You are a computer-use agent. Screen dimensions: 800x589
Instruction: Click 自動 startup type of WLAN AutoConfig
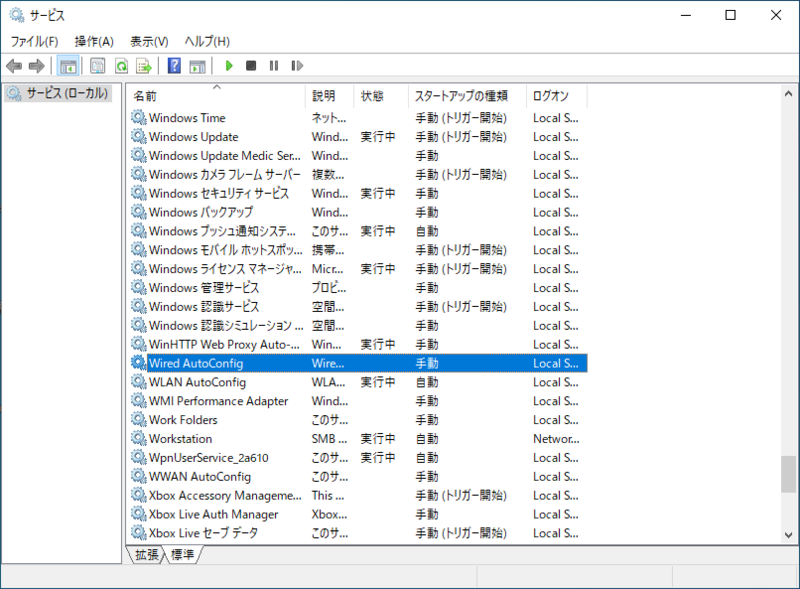(427, 382)
